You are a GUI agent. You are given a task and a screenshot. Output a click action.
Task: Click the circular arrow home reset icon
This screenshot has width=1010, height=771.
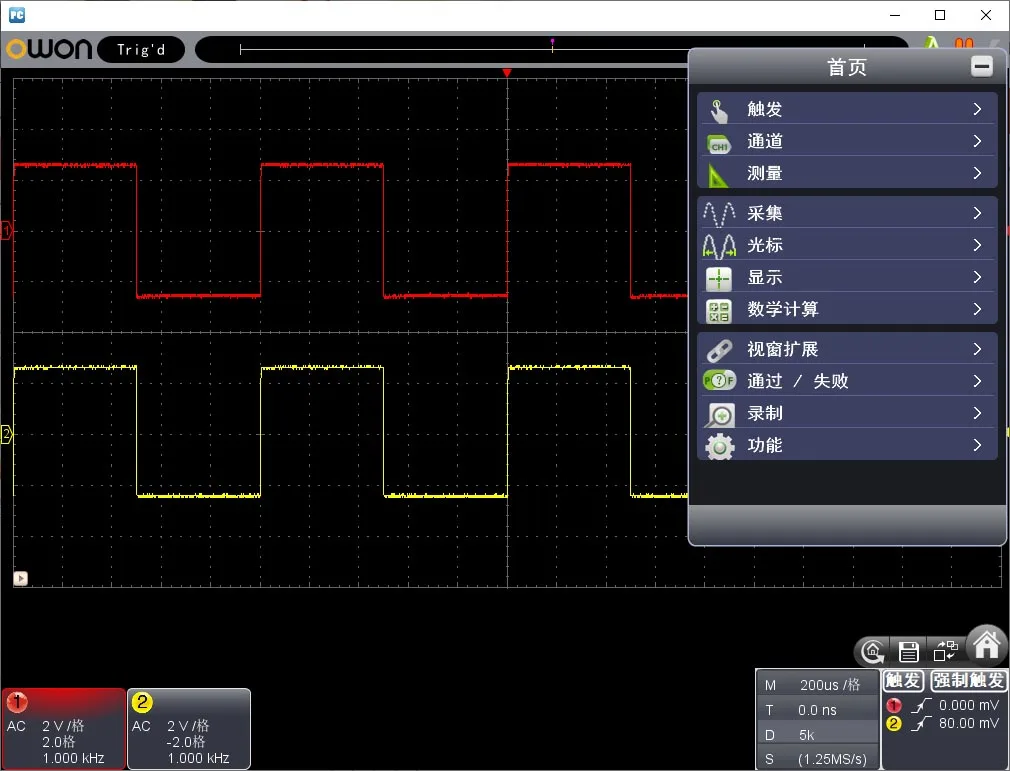873,652
